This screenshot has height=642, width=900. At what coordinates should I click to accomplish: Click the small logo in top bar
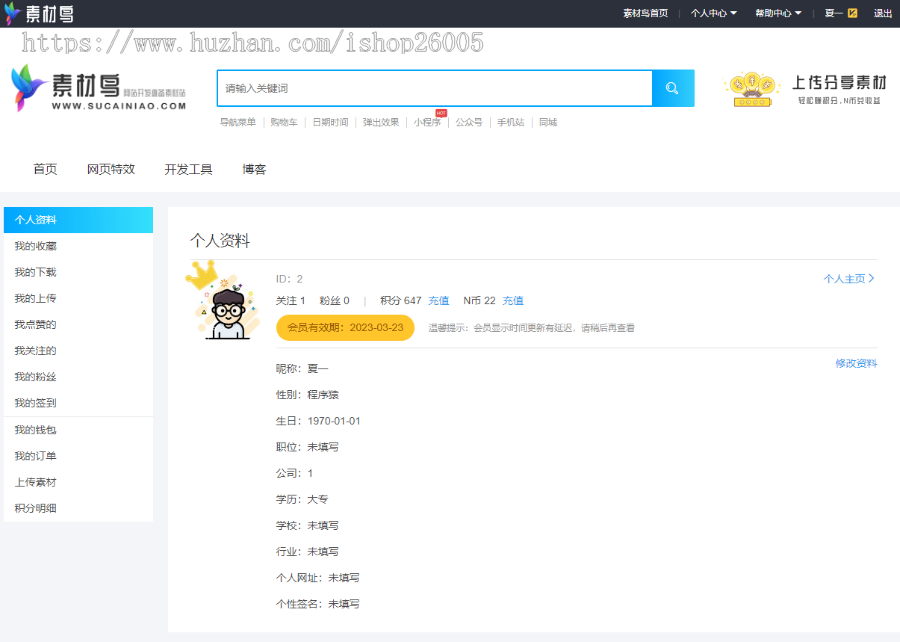[38, 13]
